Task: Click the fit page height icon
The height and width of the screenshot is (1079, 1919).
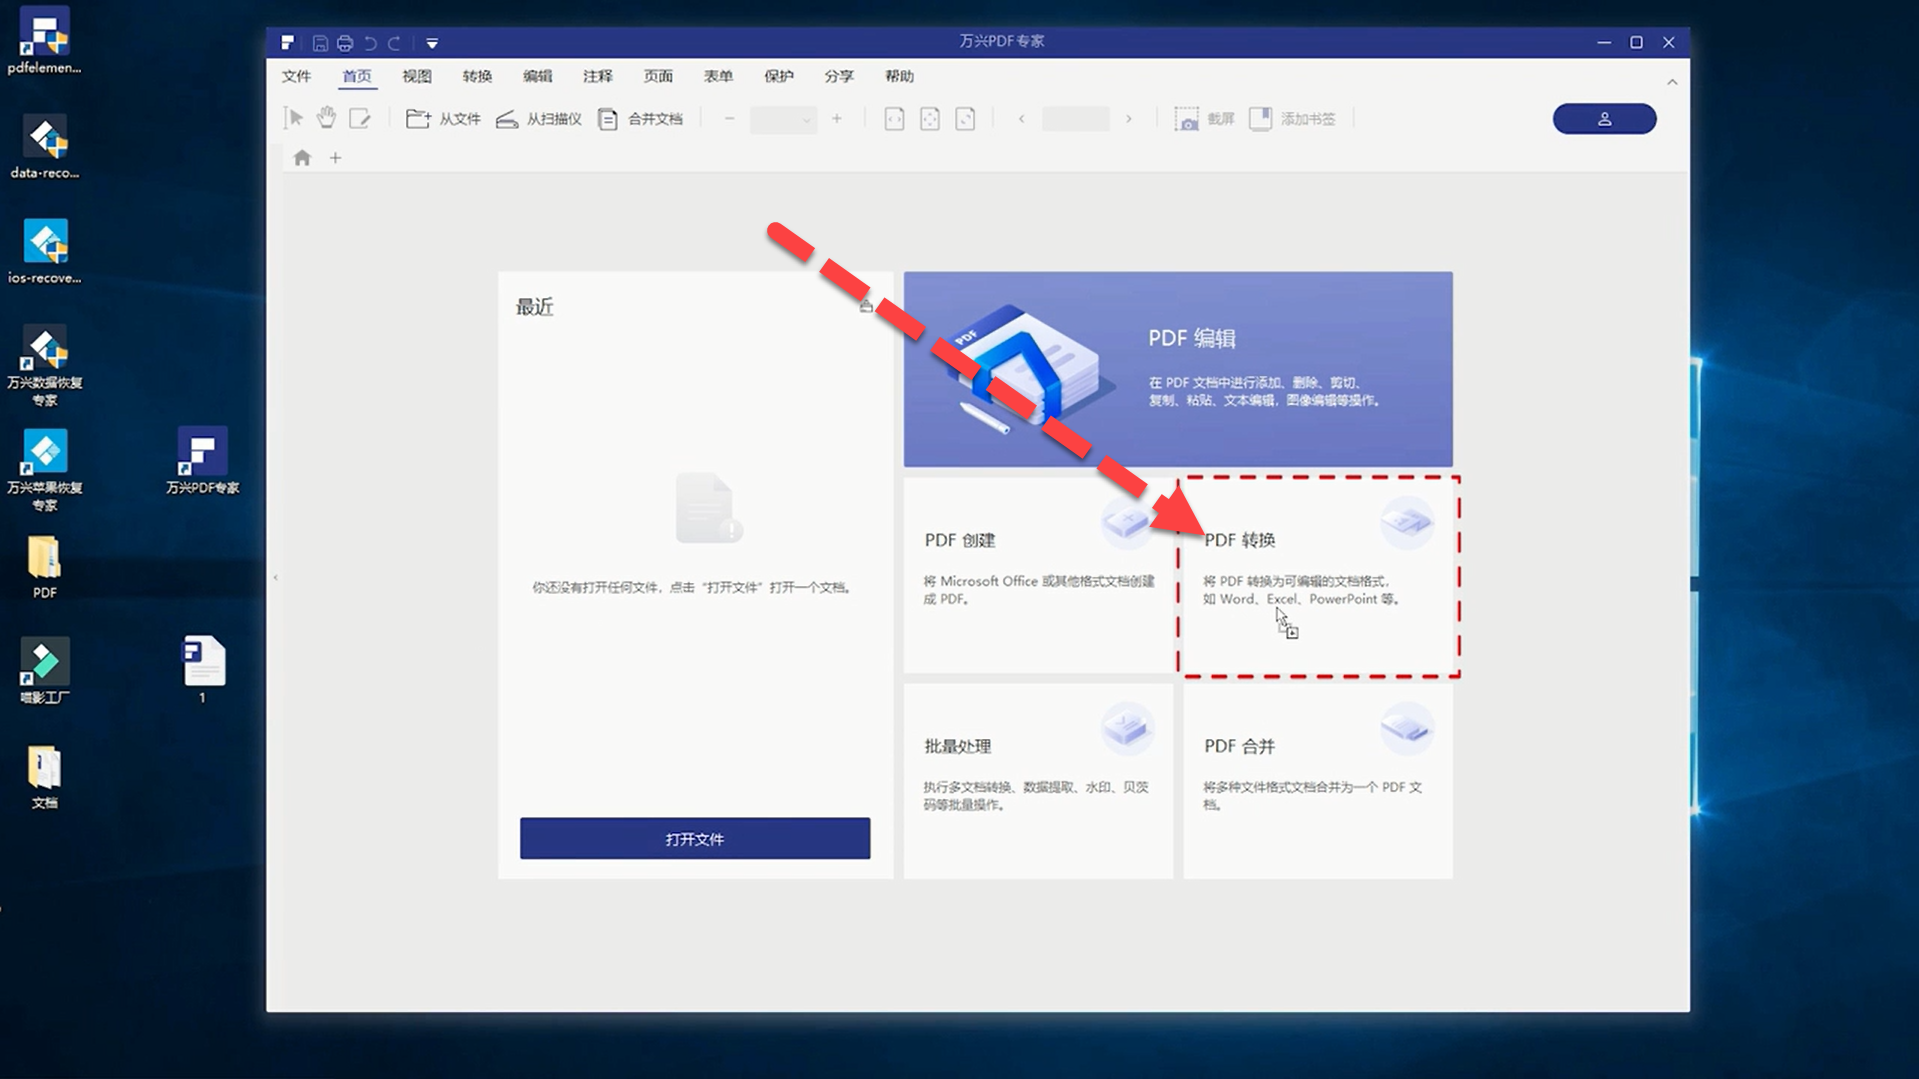Action: 894,119
